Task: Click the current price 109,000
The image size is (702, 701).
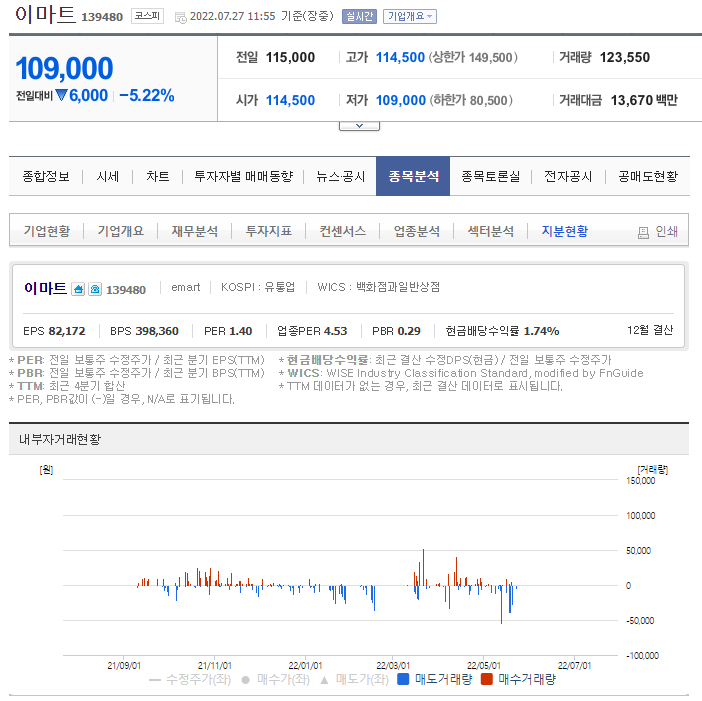Action: (x=64, y=68)
